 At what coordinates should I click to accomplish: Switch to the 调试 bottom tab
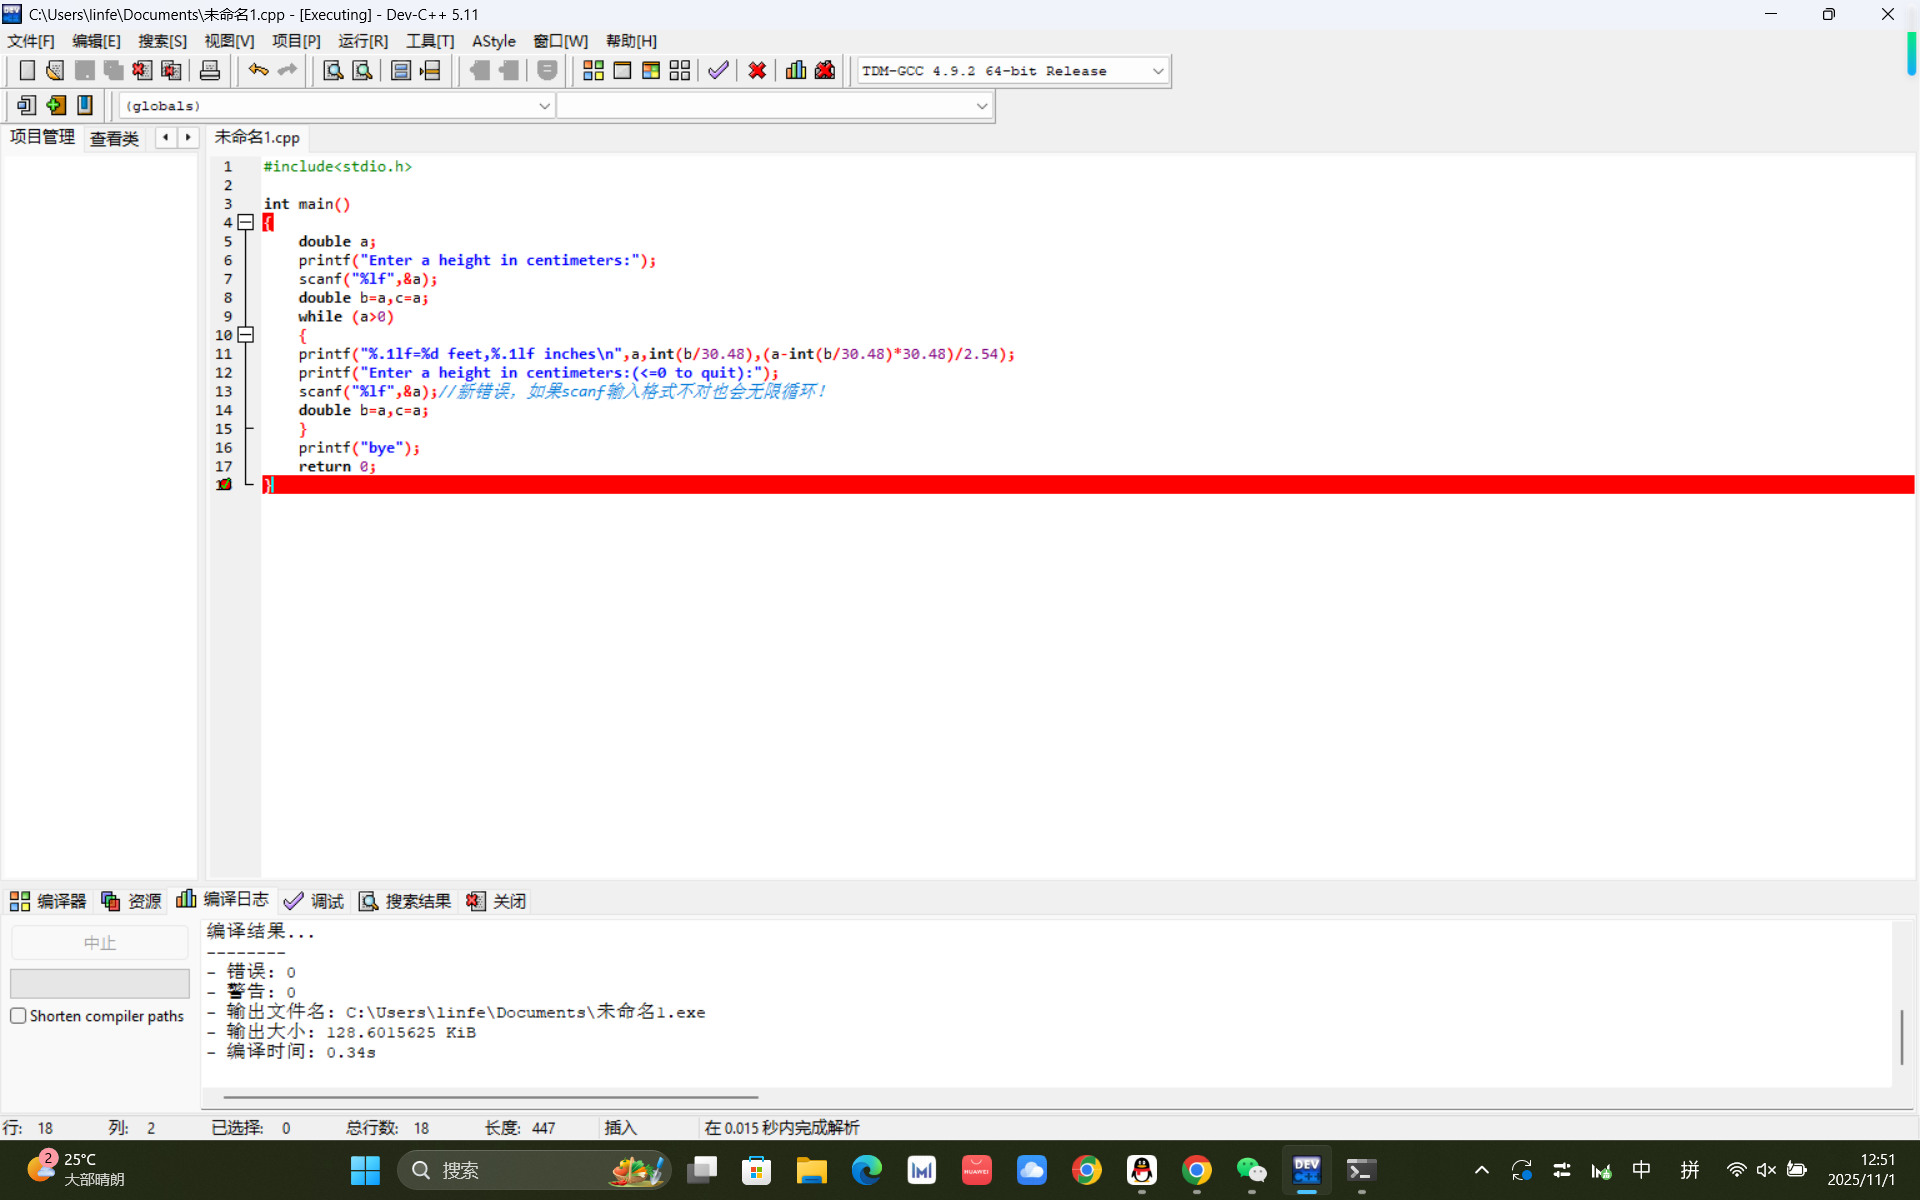coord(314,901)
